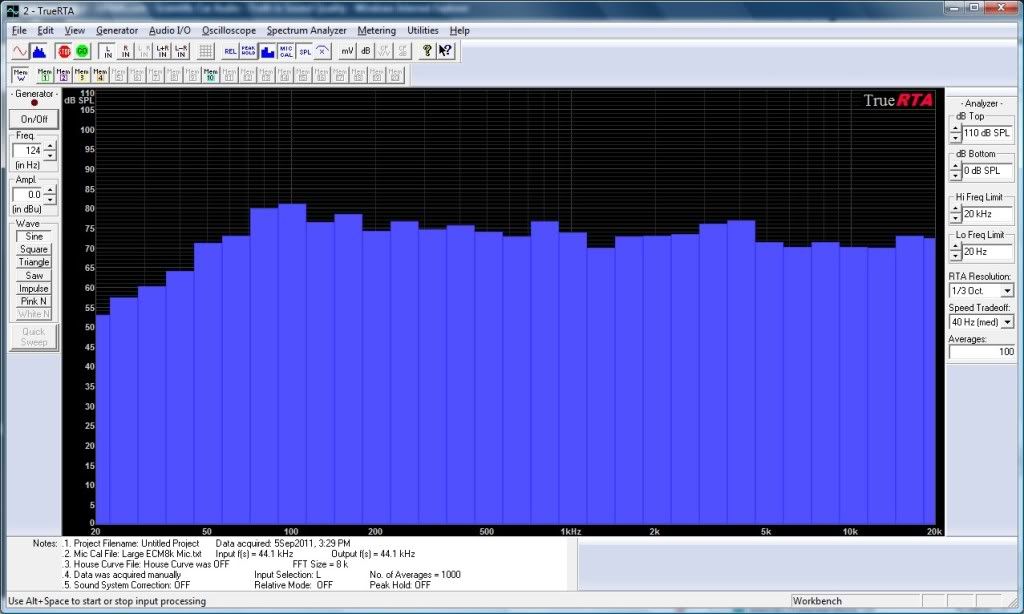
Task: Click the Impulse waveform button
Action: (x=34, y=288)
